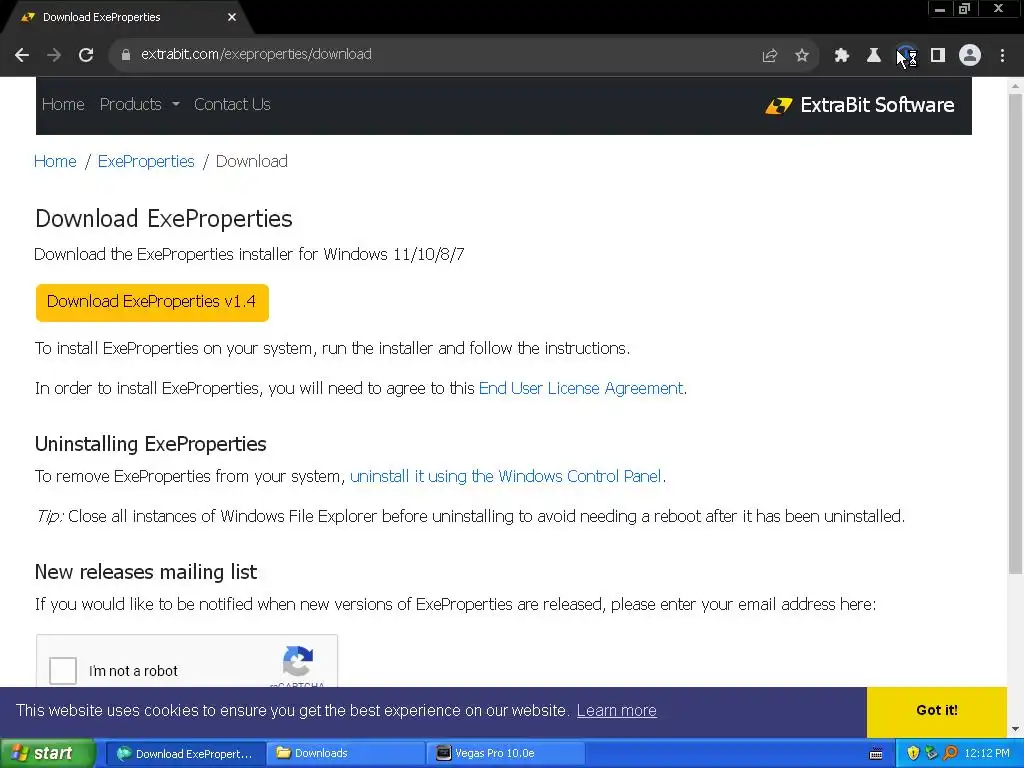The image size is (1024, 768).
Task: Click the New releases mailing list heading
Action: [146, 572]
